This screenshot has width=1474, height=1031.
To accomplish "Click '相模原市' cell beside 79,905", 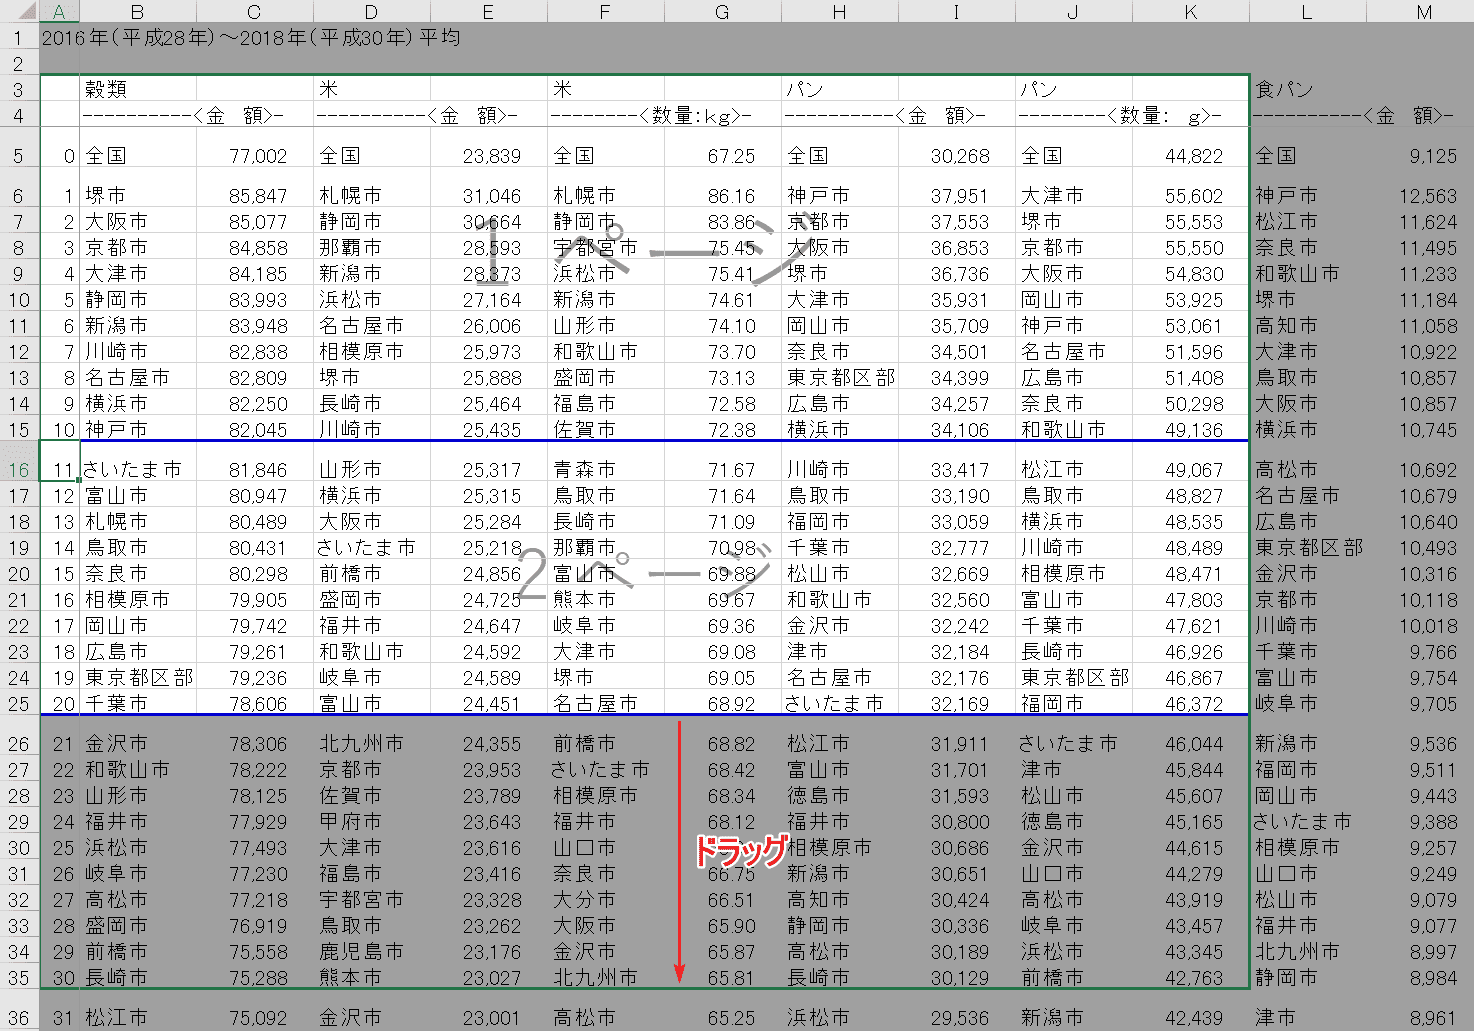I will click(137, 600).
